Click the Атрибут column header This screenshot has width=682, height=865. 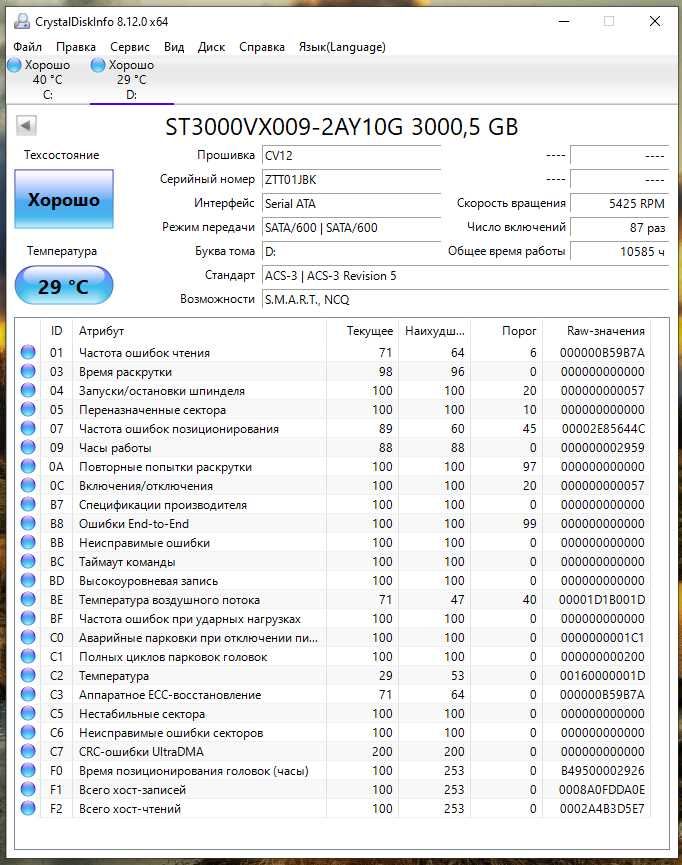(x=199, y=331)
